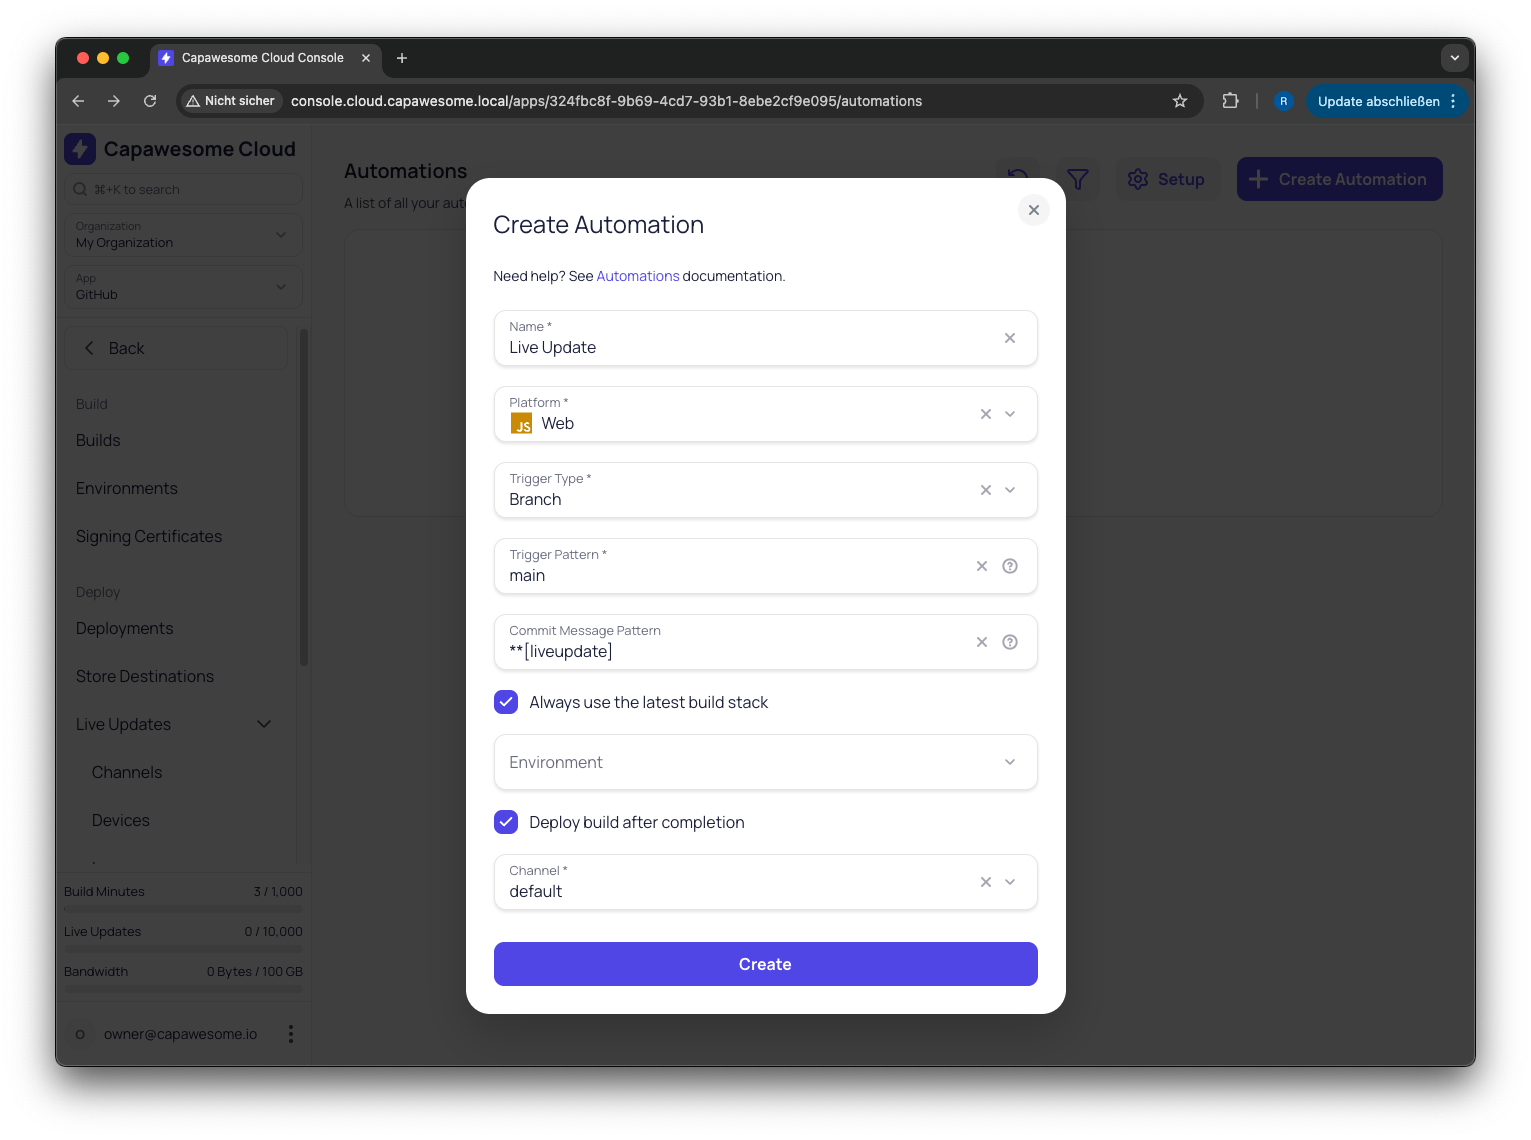Select Deployments in the sidebar
Viewport: 1531px width, 1140px height.
click(x=124, y=628)
